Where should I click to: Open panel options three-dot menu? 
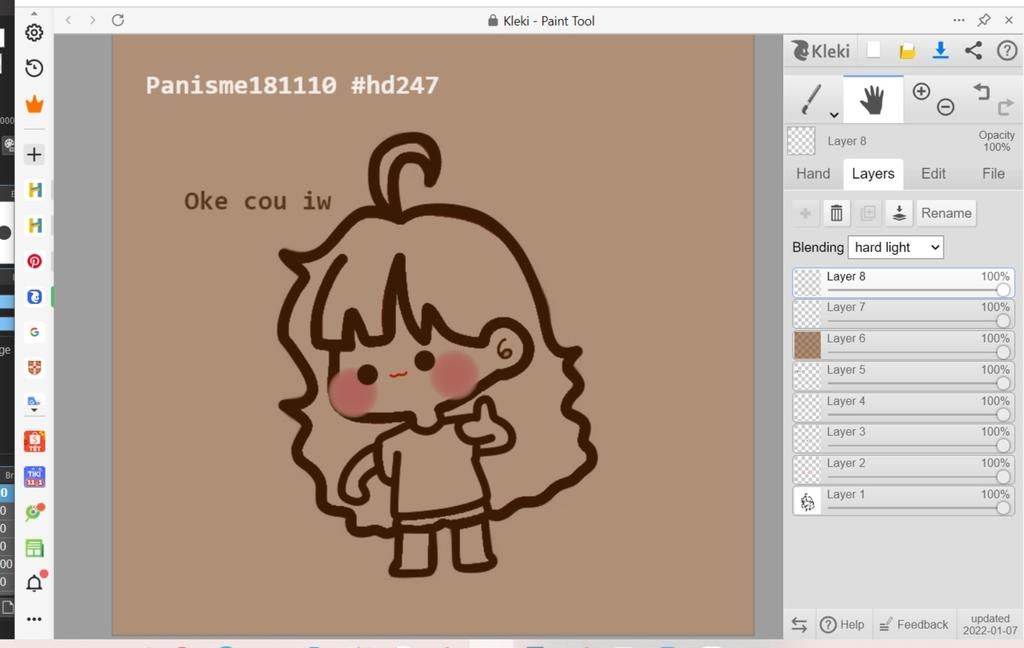point(959,20)
